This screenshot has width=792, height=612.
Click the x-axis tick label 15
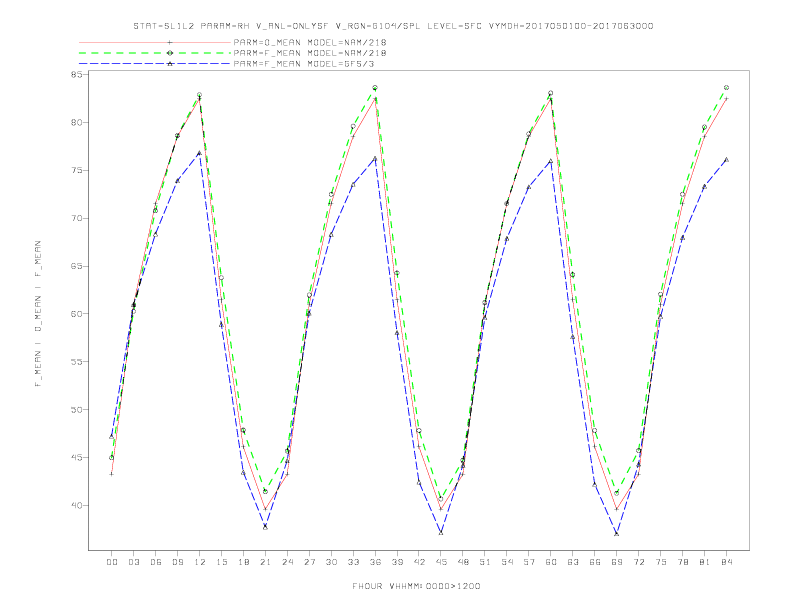(x=221, y=562)
